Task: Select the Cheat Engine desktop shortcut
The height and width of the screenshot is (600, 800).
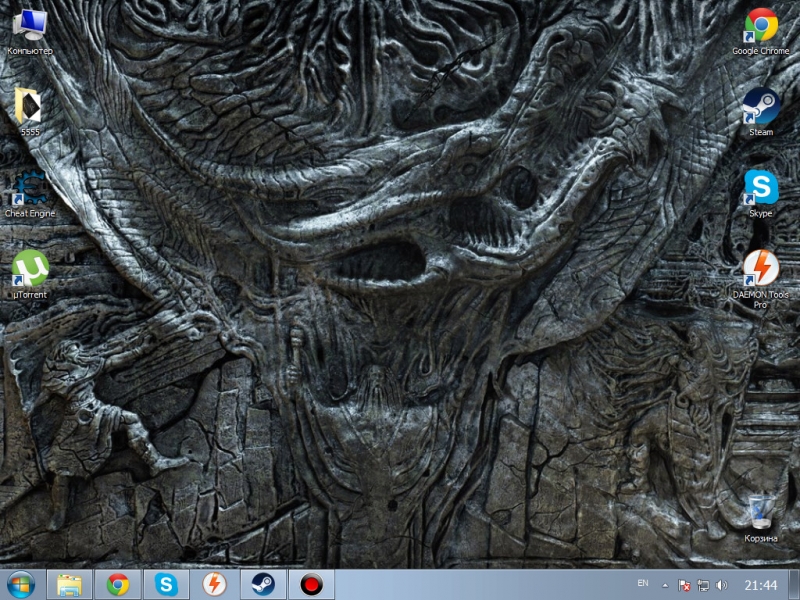Action: click(30, 194)
